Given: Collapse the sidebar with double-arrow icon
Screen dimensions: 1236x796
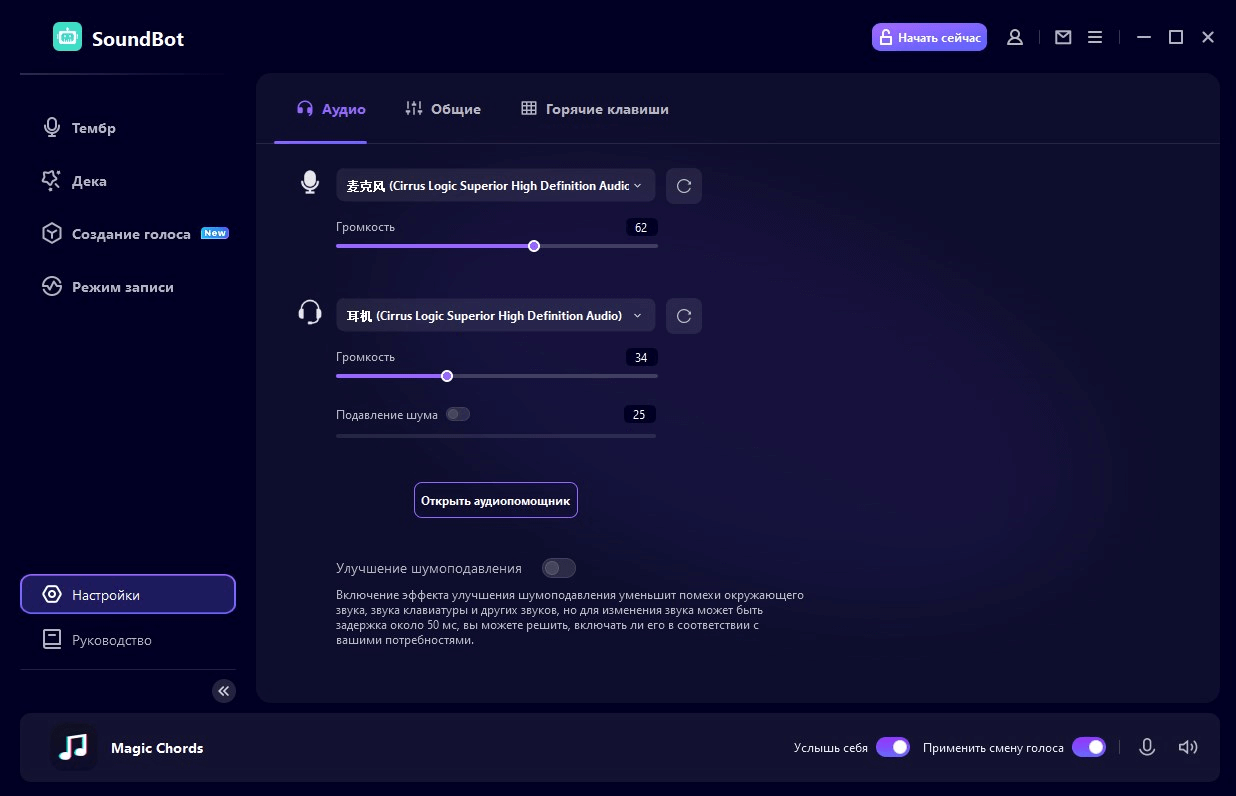Looking at the screenshot, I should point(224,690).
